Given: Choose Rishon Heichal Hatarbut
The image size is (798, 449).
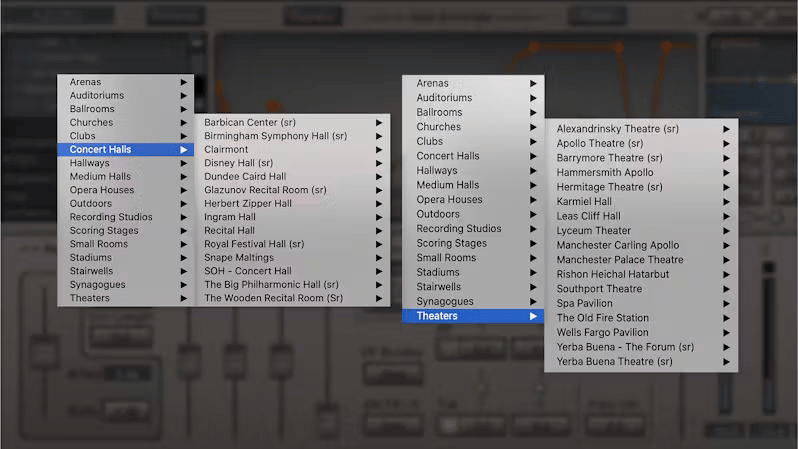Looking at the screenshot, I should pos(641,274).
